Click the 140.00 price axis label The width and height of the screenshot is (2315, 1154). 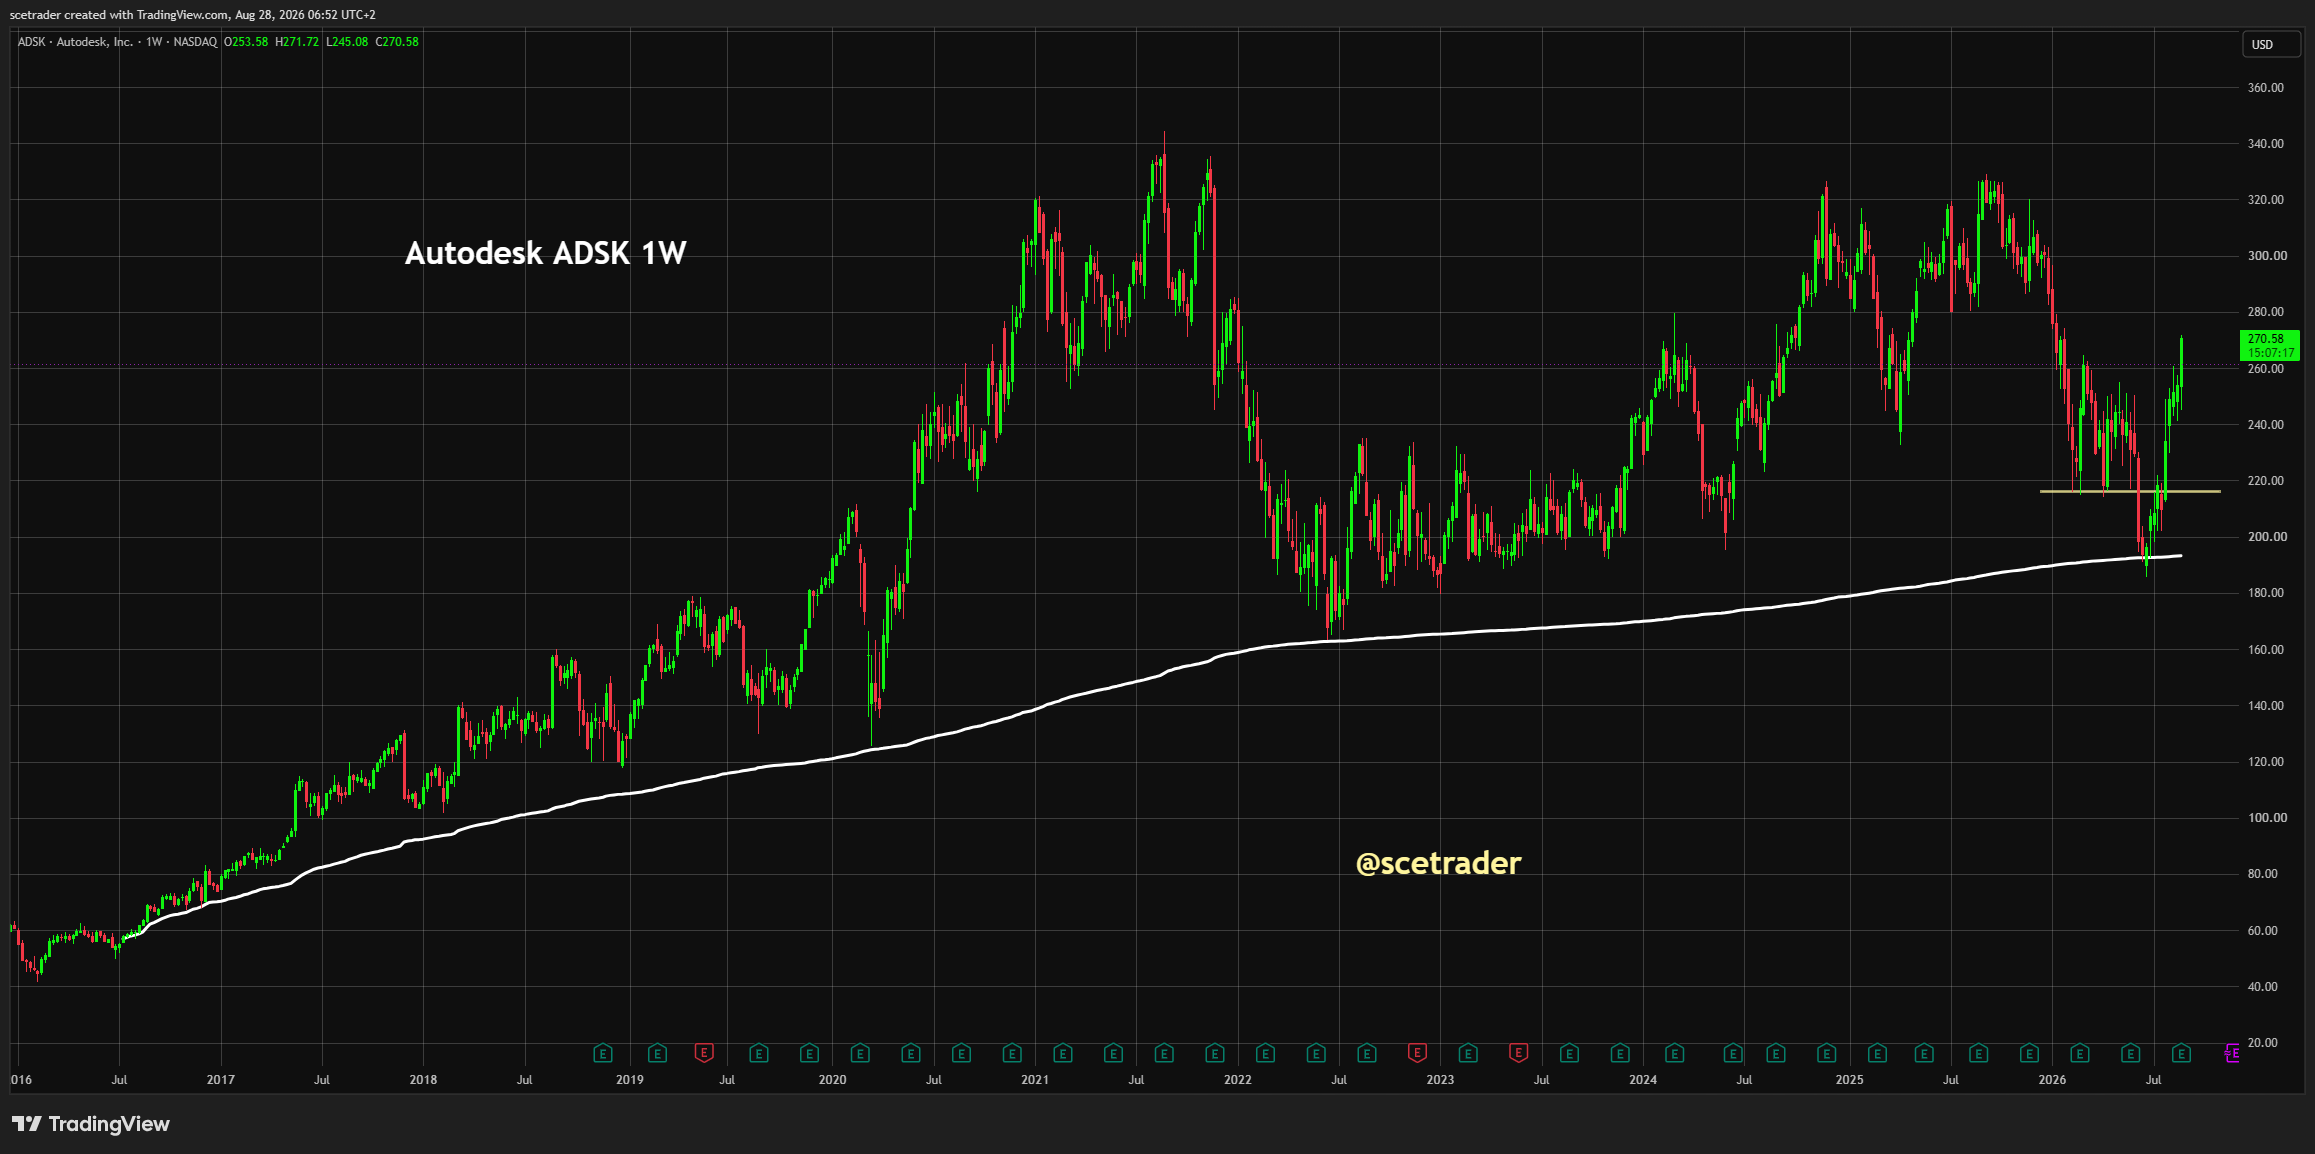click(x=2266, y=706)
